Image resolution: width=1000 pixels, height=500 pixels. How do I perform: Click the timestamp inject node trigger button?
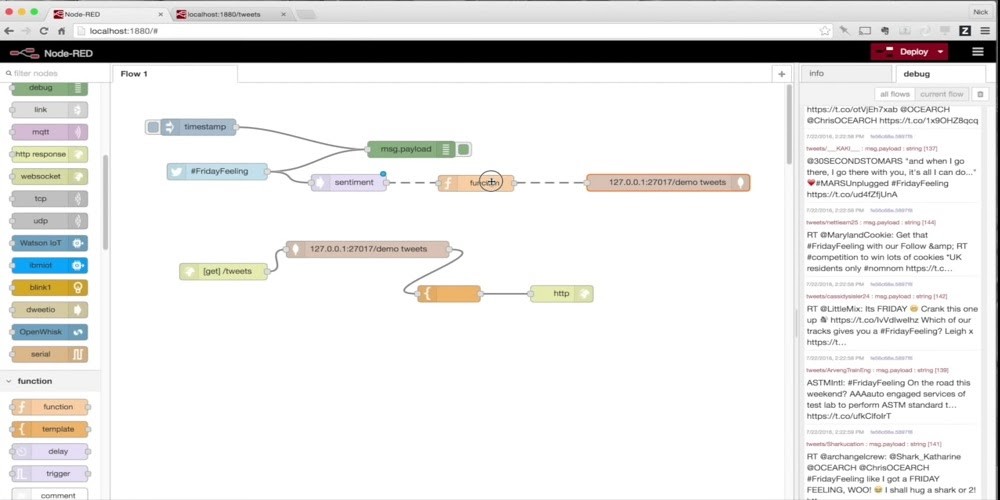(153, 127)
